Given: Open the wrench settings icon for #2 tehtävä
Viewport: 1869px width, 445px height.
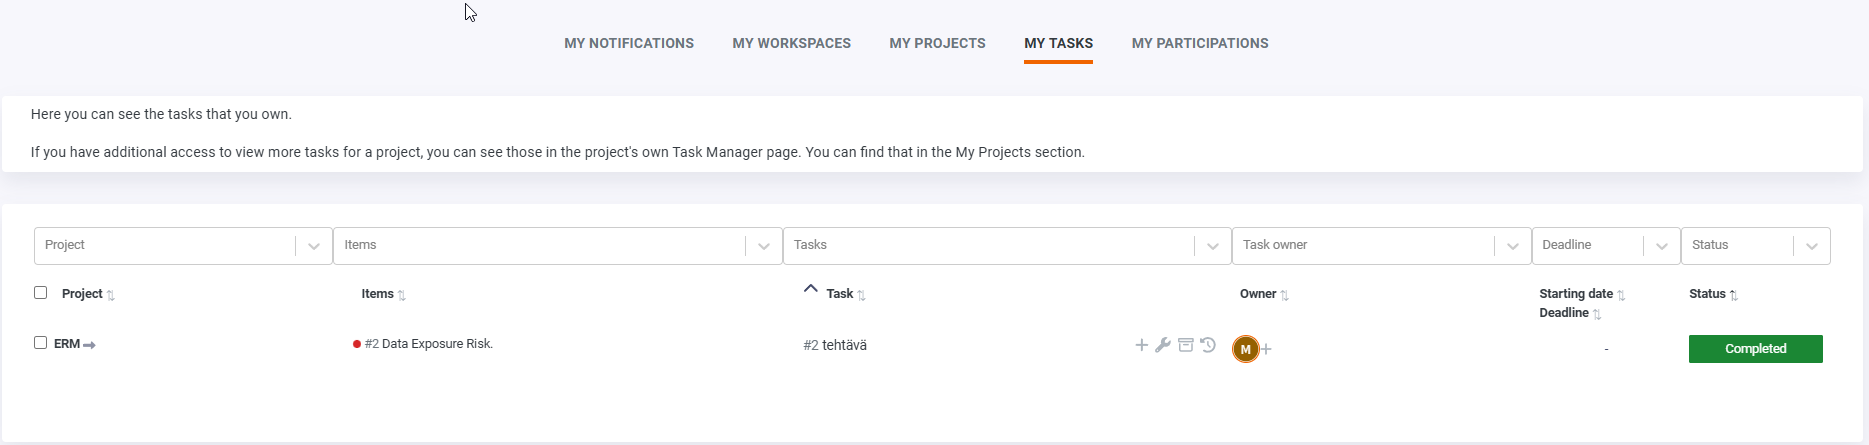Looking at the screenshot, I should click(1163, 345).
